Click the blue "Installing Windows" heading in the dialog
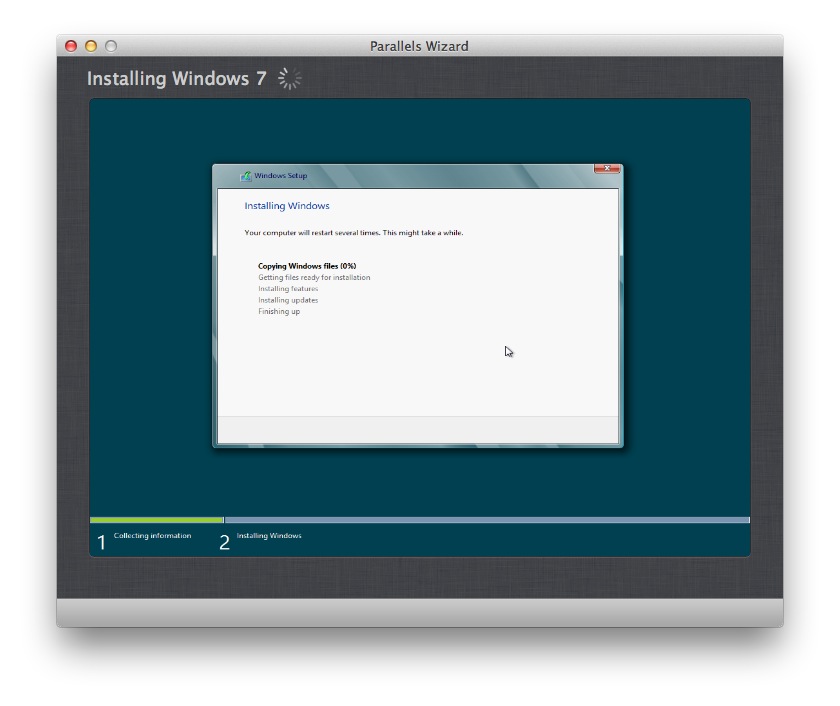The width and height of the screenshot is (840, 706). (x=287, y=206)
